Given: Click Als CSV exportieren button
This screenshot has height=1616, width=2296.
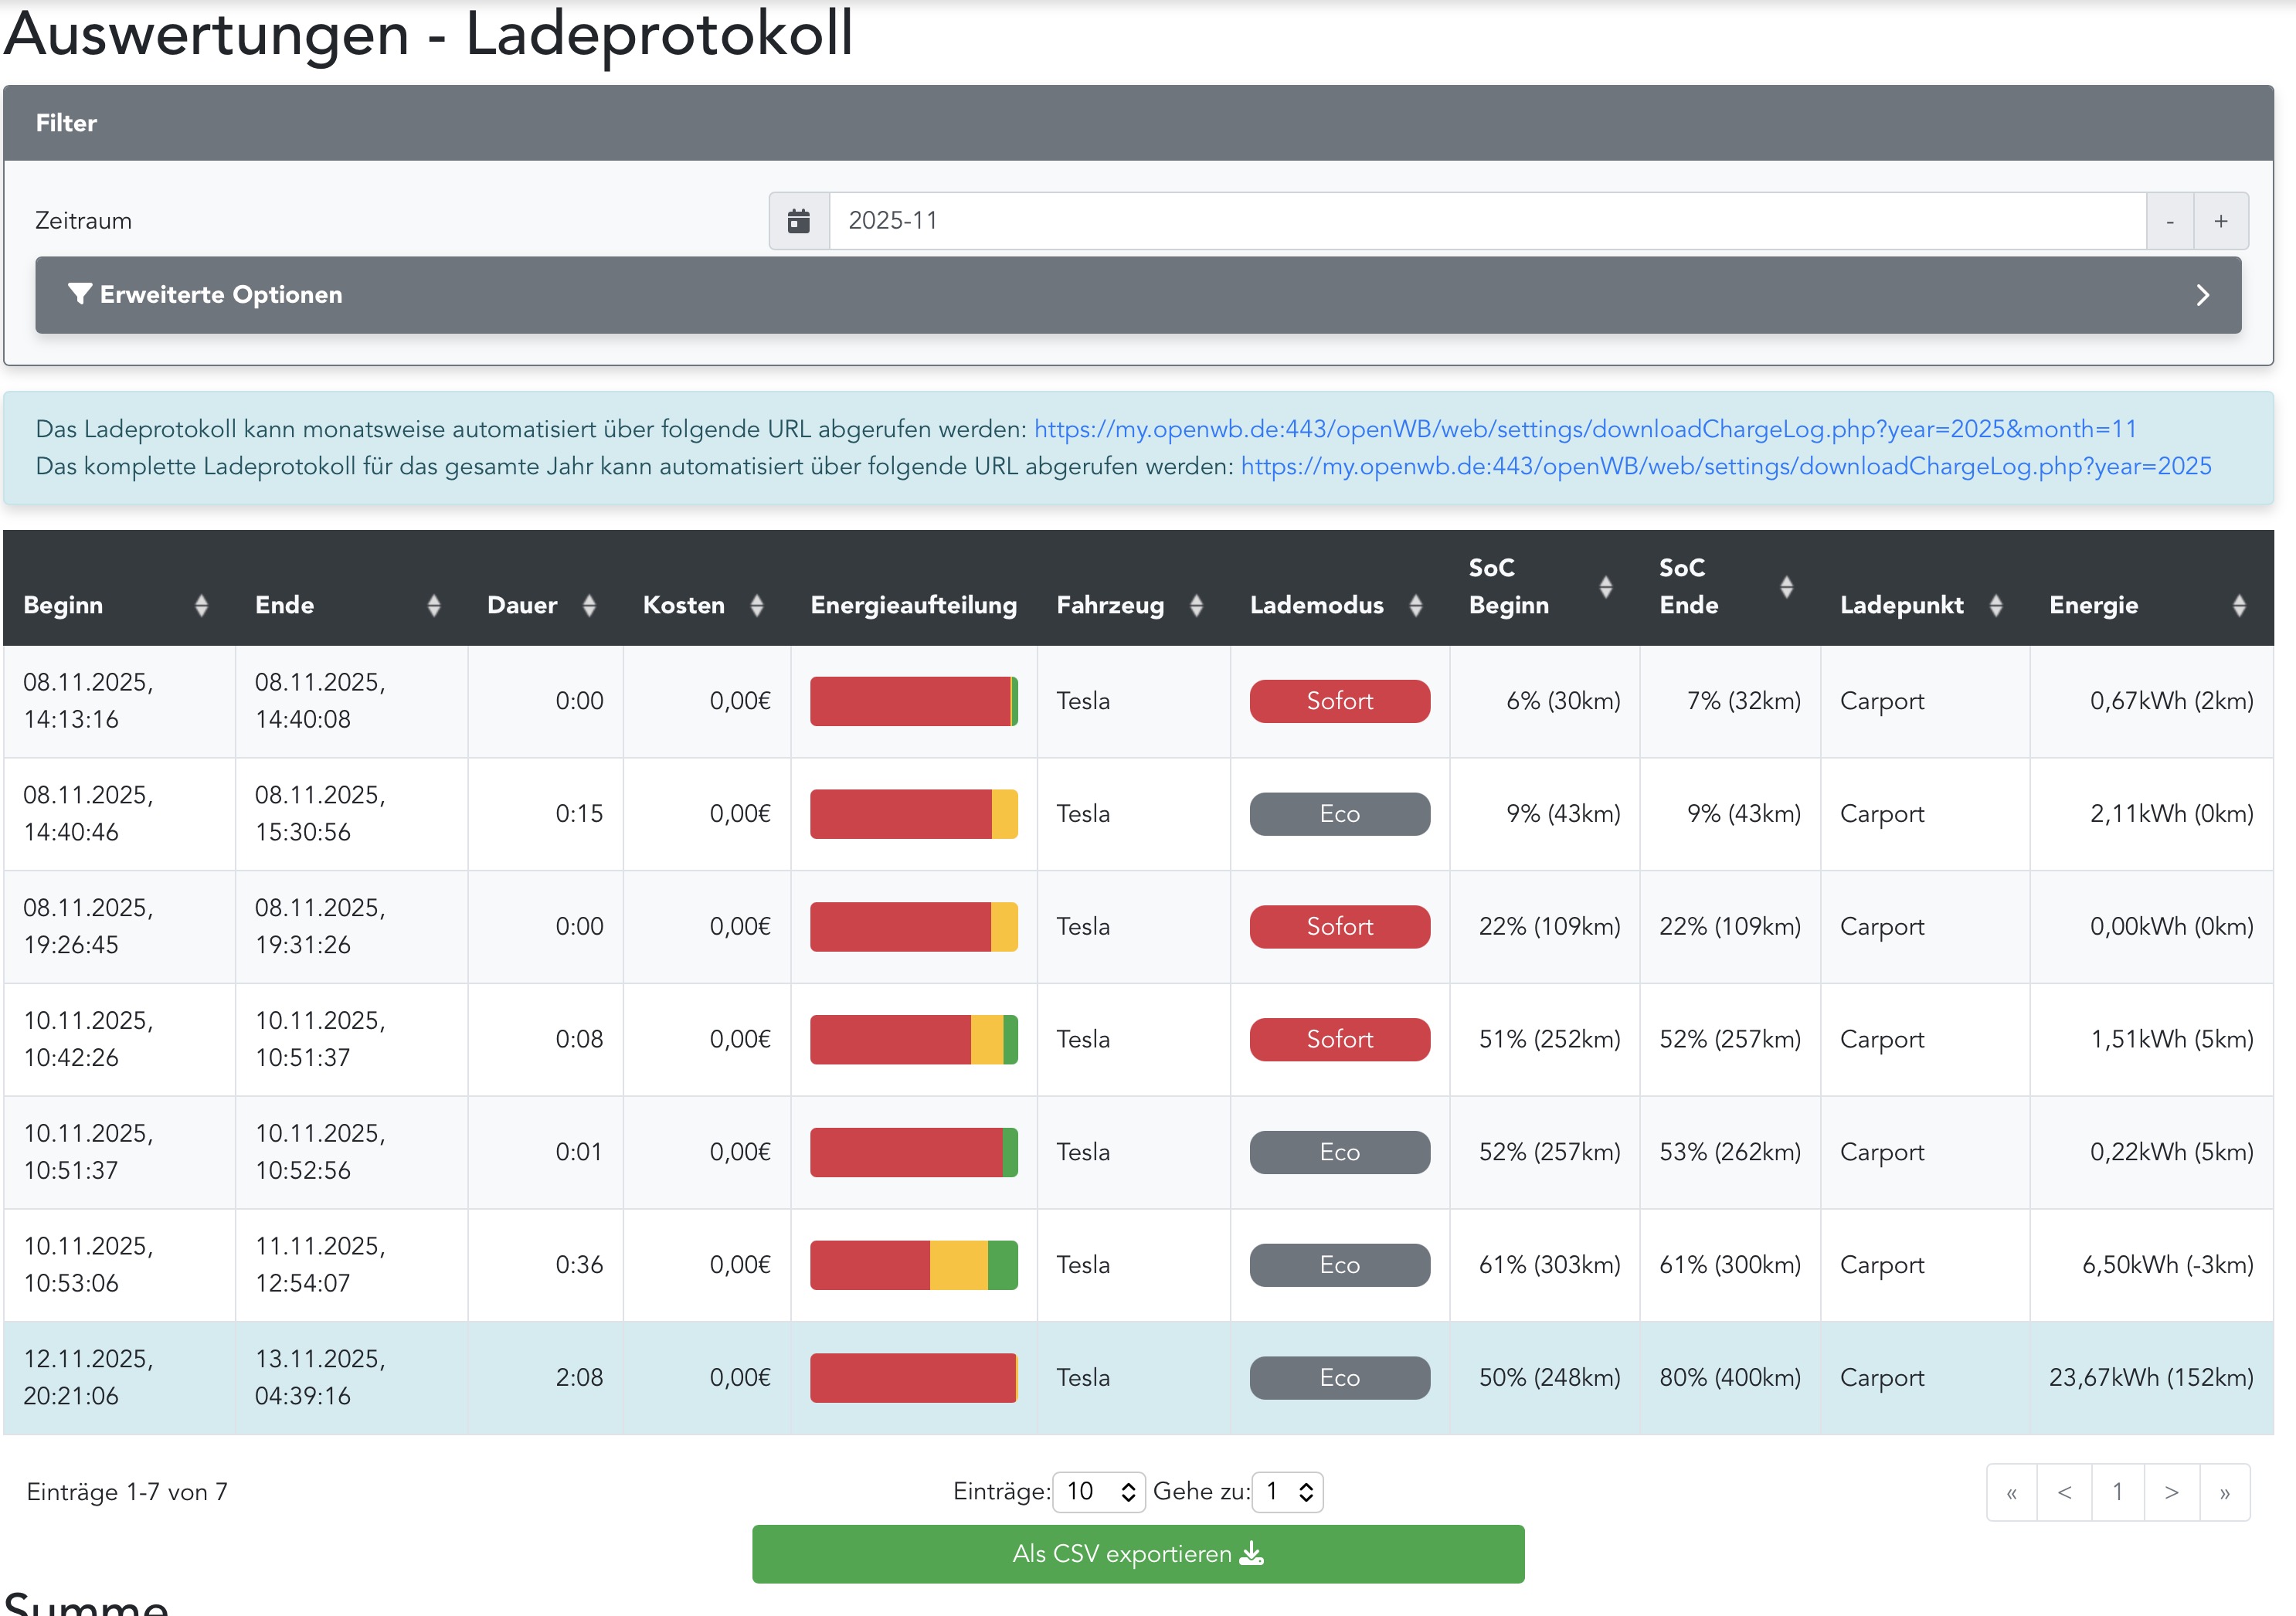Looking at the screenshot, I should tap(1137, 1553).
